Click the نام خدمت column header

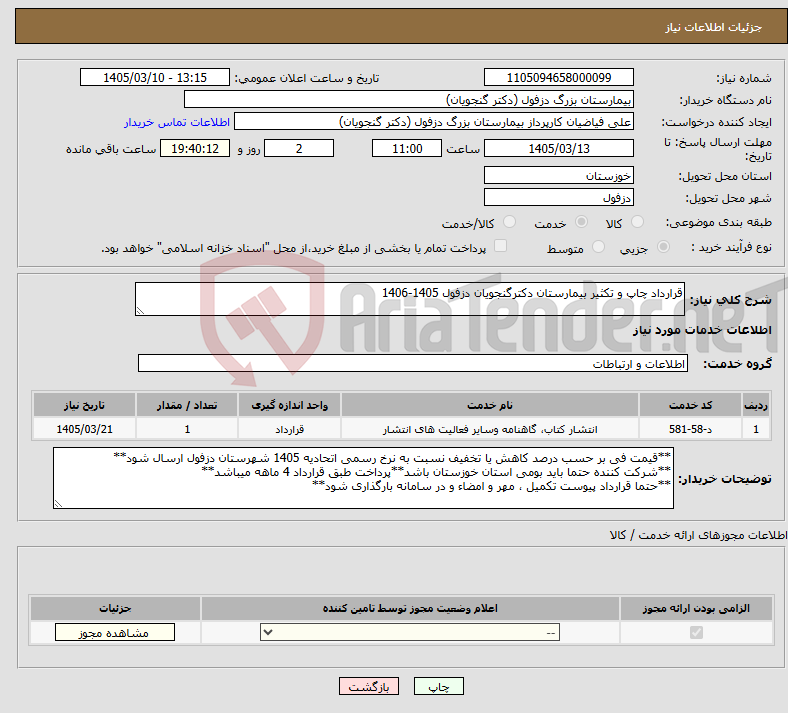(x=489, y=405)
